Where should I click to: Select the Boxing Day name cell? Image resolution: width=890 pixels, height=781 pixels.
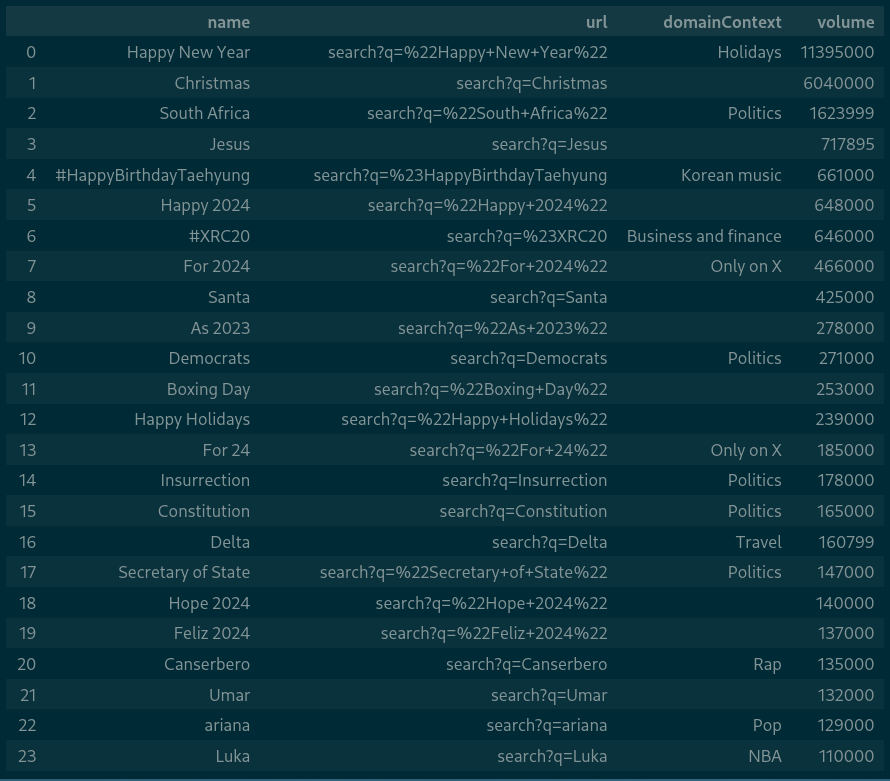coord(208,389)
